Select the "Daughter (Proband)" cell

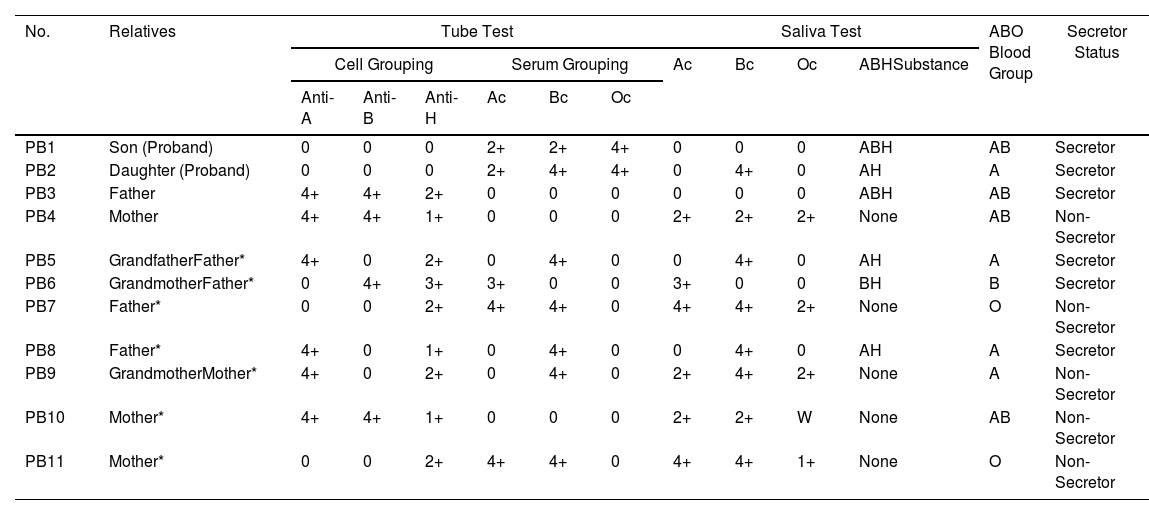point(179,170)
